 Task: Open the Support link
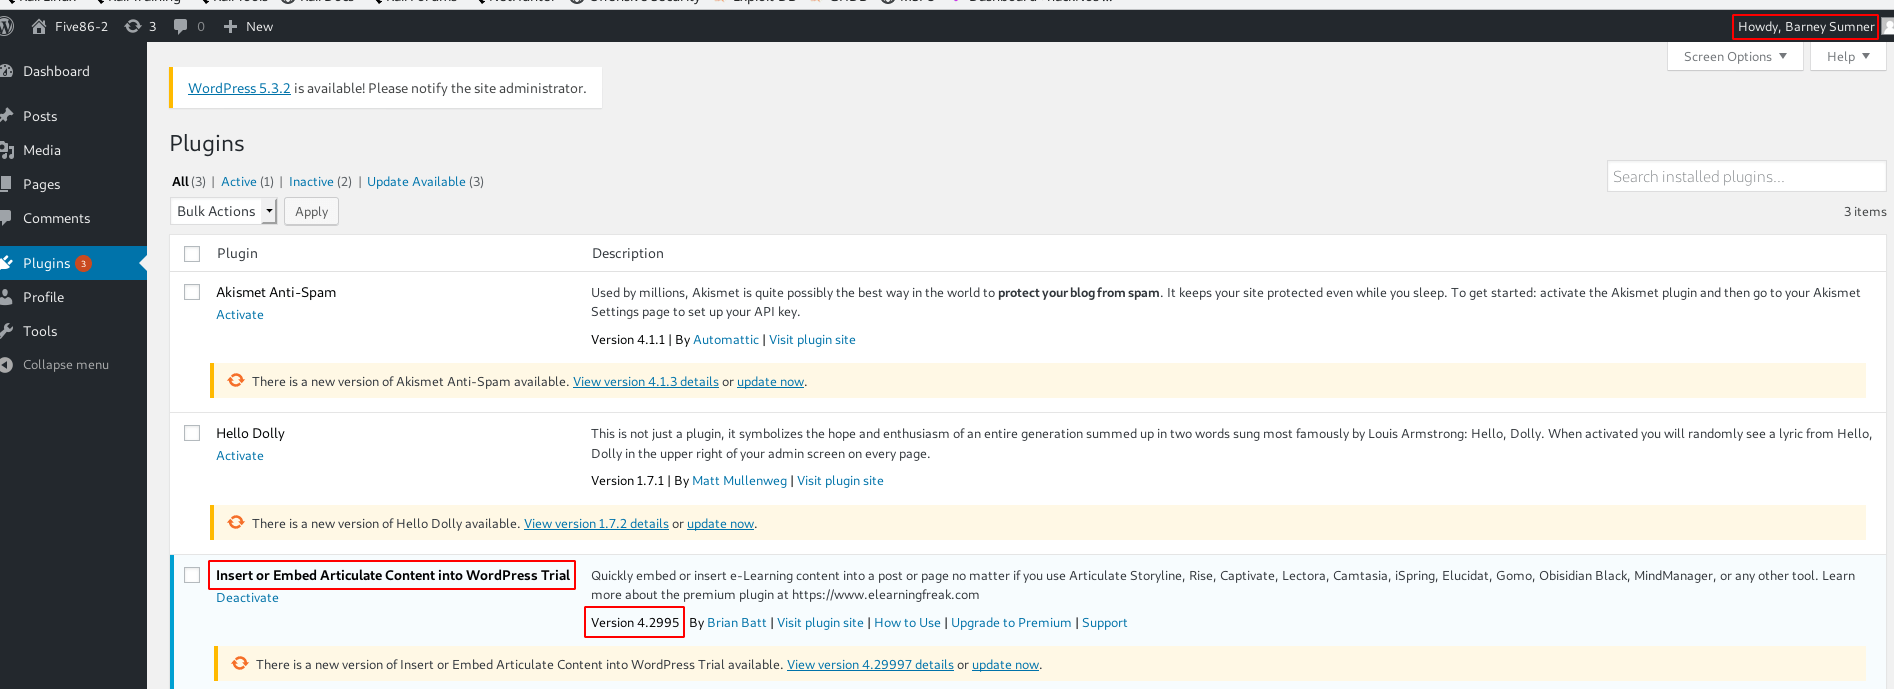(1104, 623)
